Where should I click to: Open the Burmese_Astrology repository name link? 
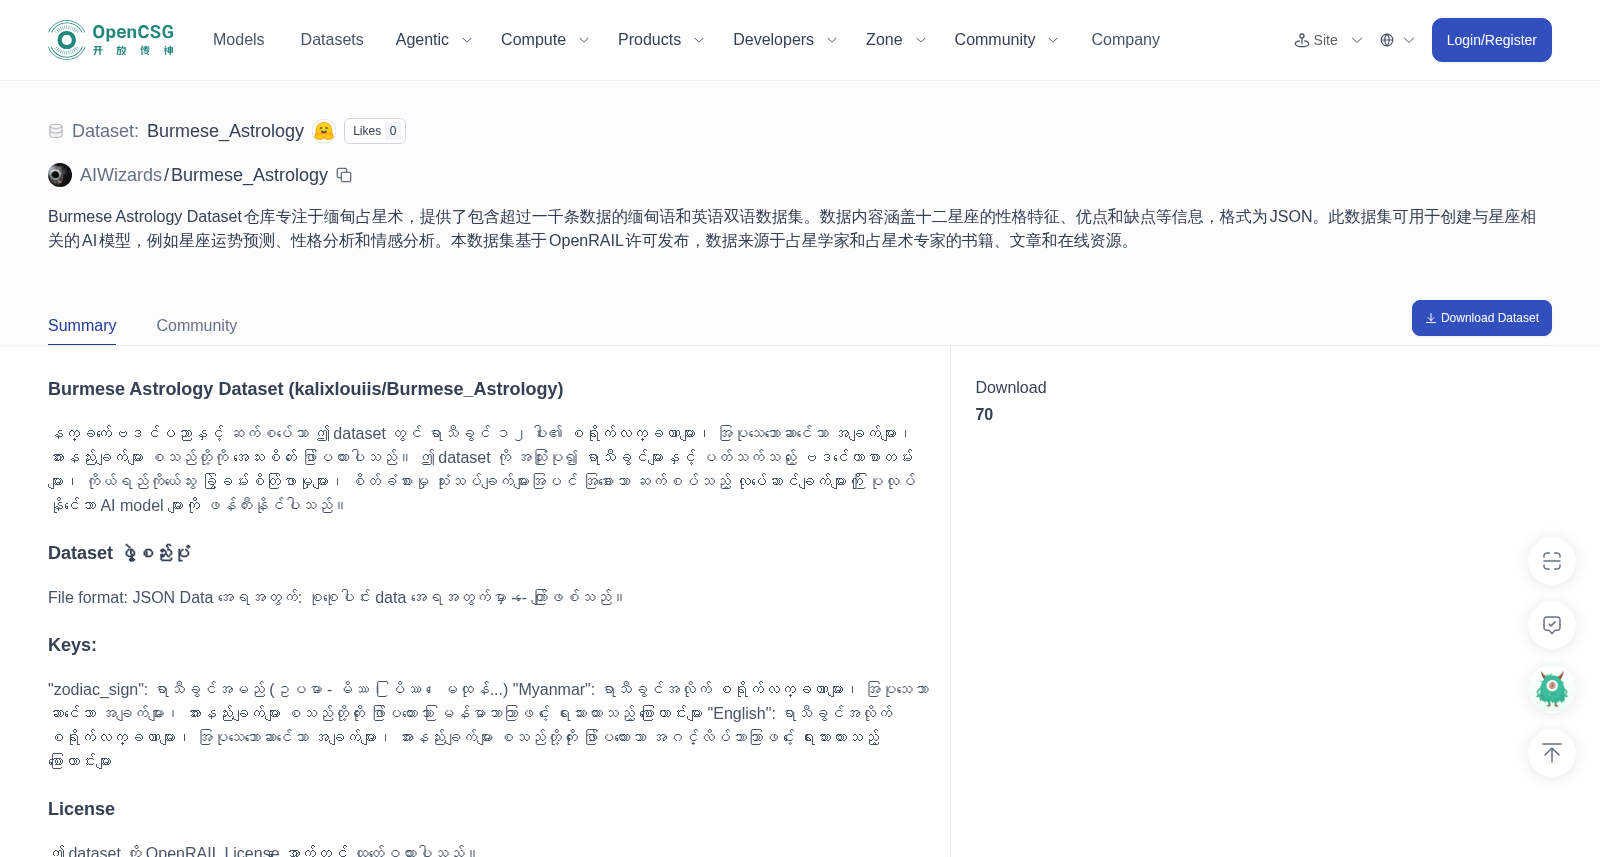pos(249,175)
